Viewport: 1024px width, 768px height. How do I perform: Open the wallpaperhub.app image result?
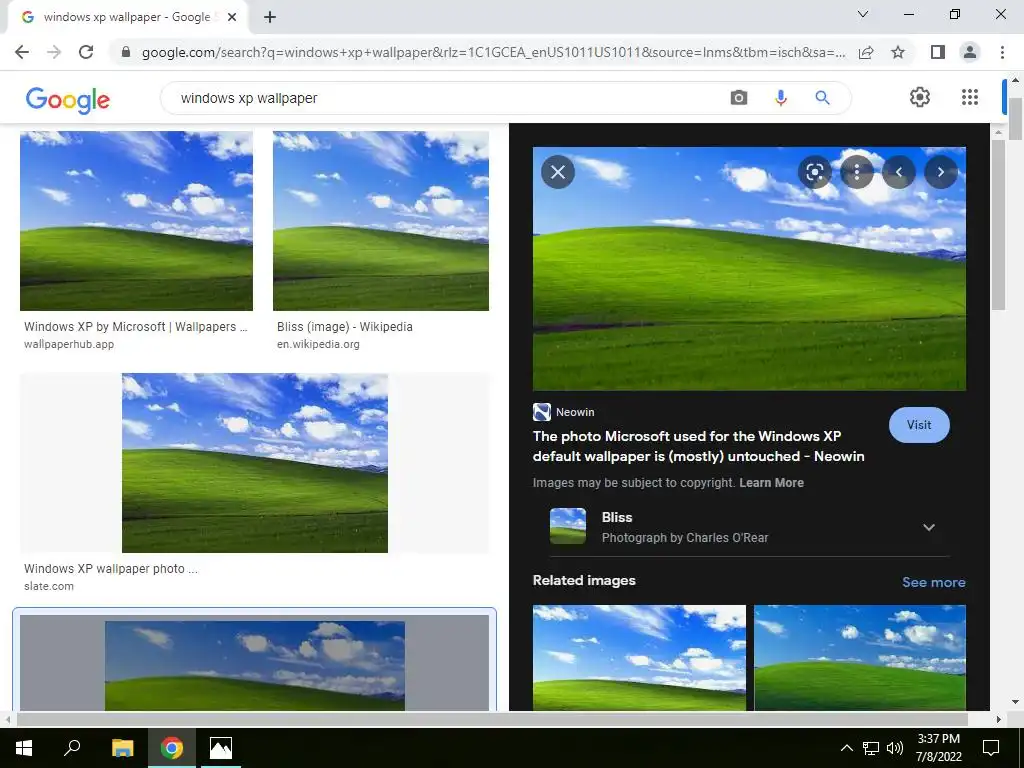136,221
